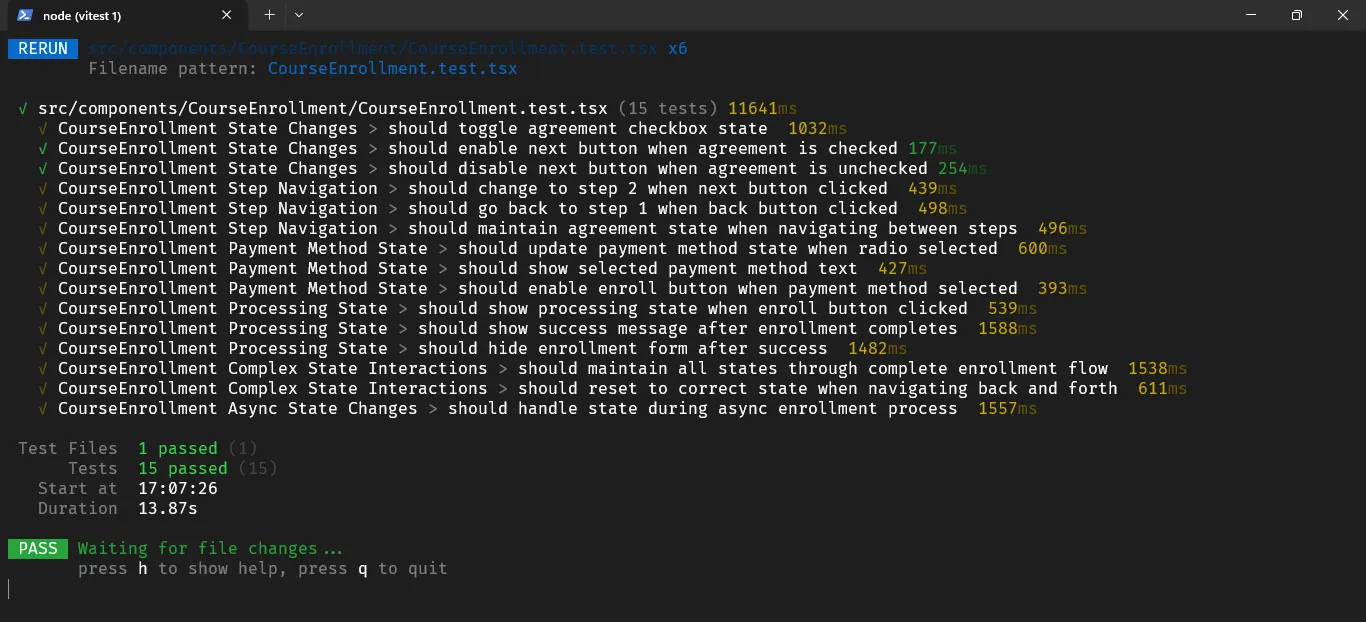The width and height of the screenshot is (1366, 622).
Task: Click the checkmark beside "should change to step 2" test
Action: pyautogui.click(x=41, y=188)
